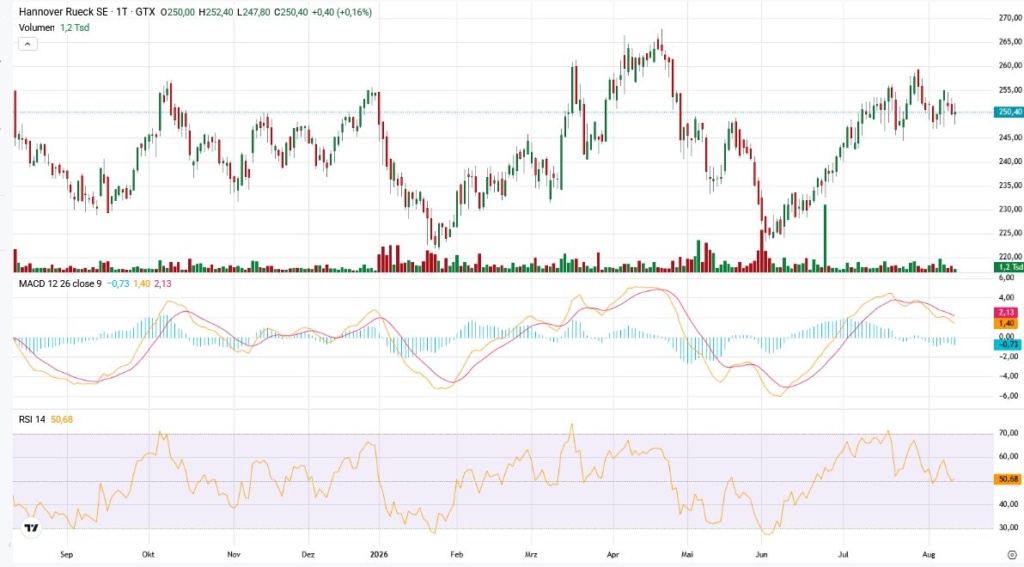Click MACD legend histogram value −0,73
Screen dimensions: 1024x567
coord(118,284)
